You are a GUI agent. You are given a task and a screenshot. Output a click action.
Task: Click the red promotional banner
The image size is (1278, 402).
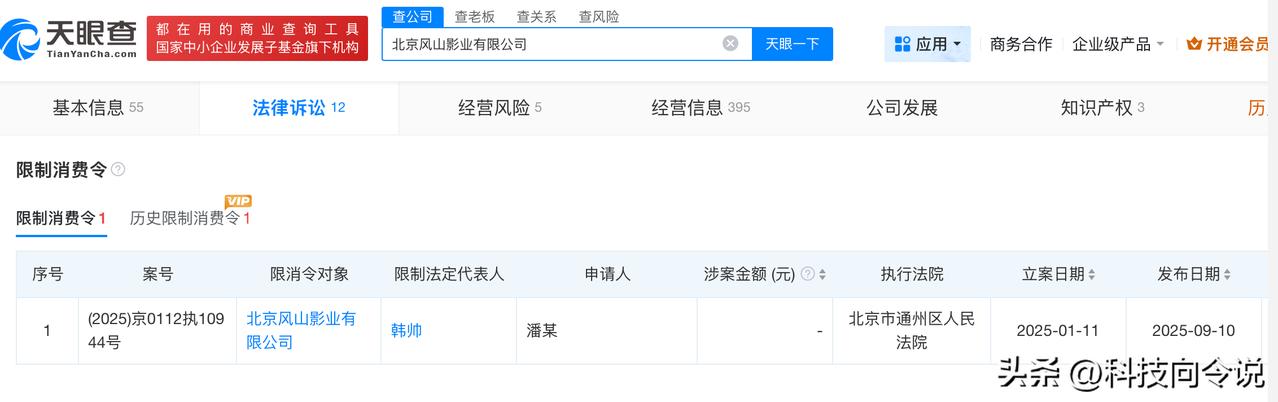tap(257, 37)
